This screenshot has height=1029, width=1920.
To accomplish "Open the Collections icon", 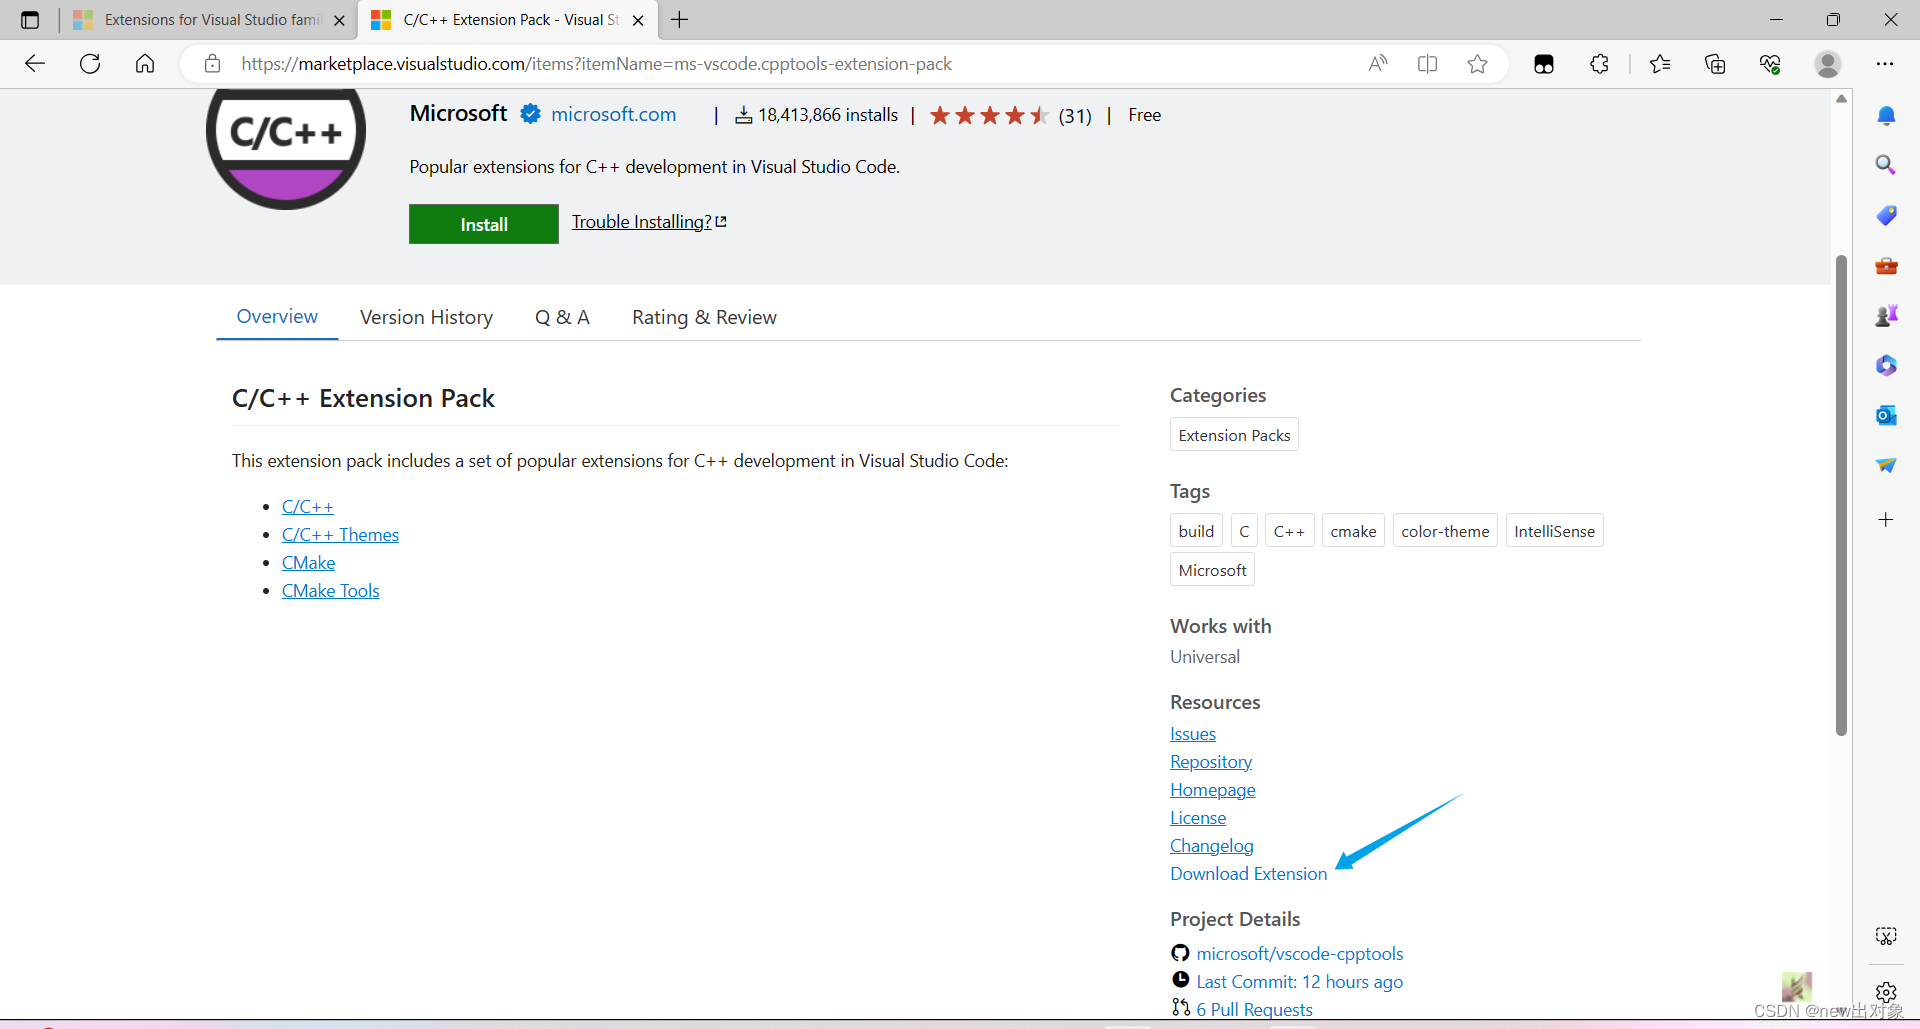I will pos(1715,64).
